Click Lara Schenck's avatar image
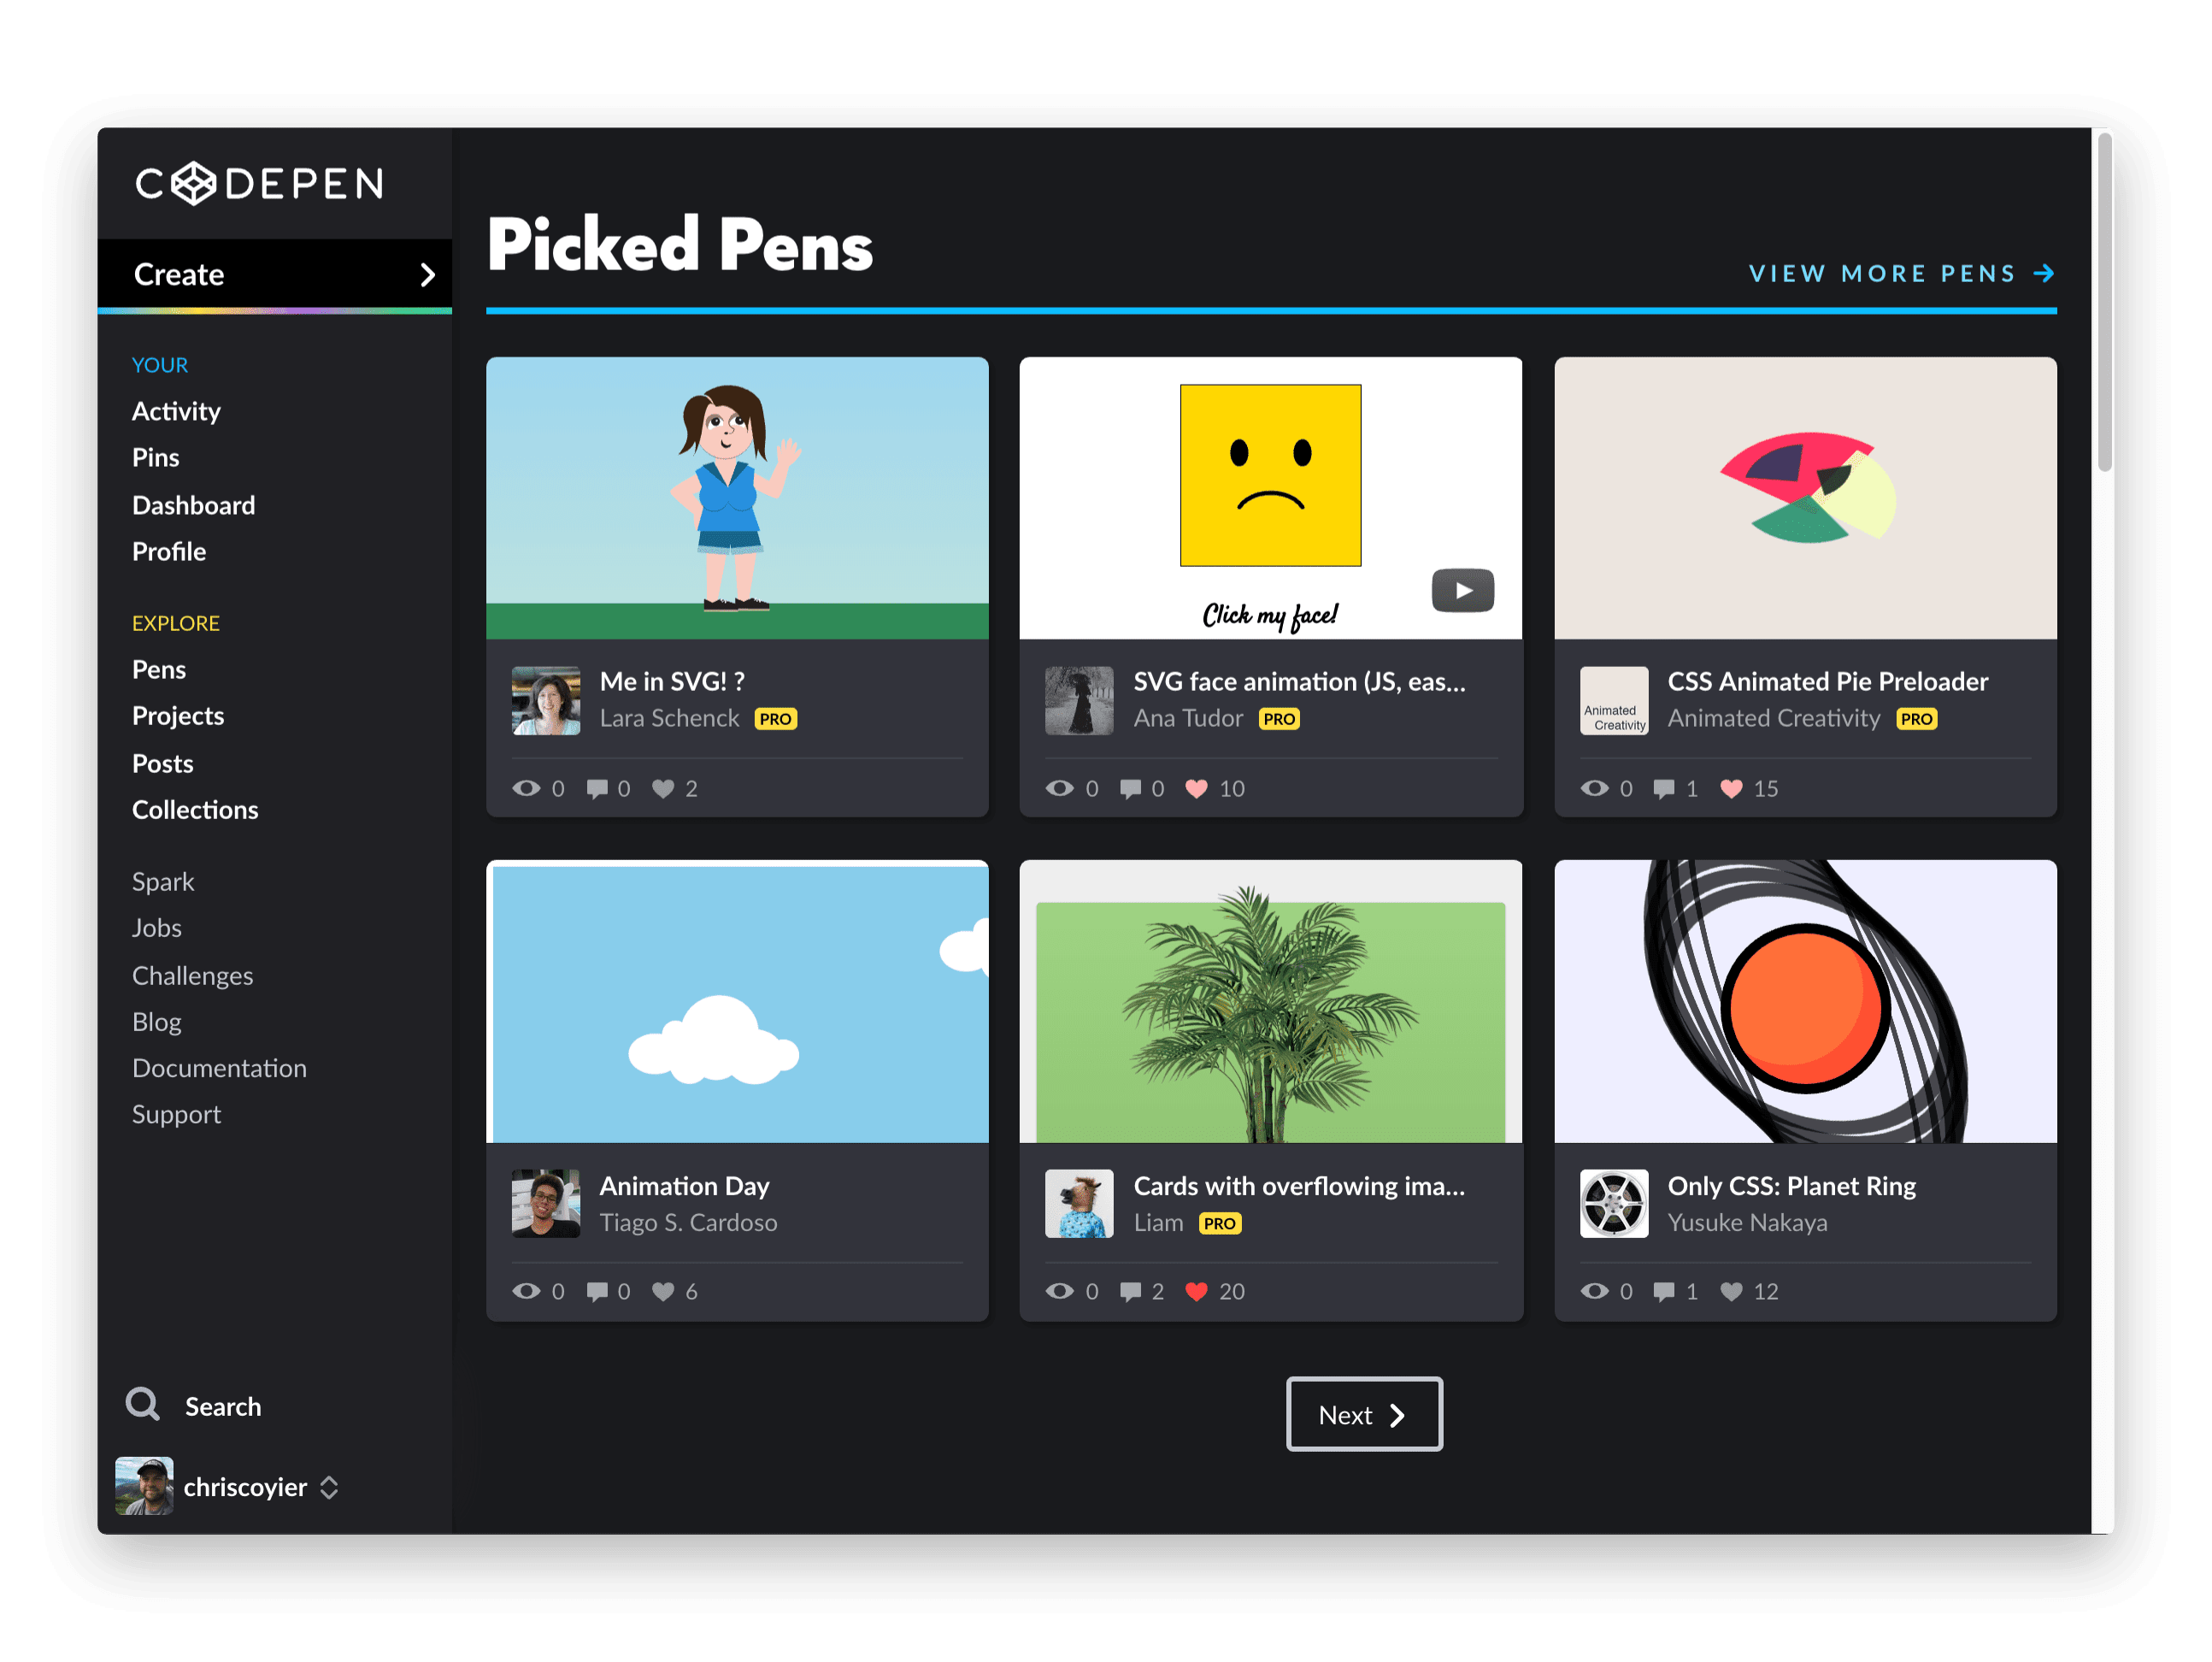This screenshot has width=2212, height=1662. pos(546,700)
